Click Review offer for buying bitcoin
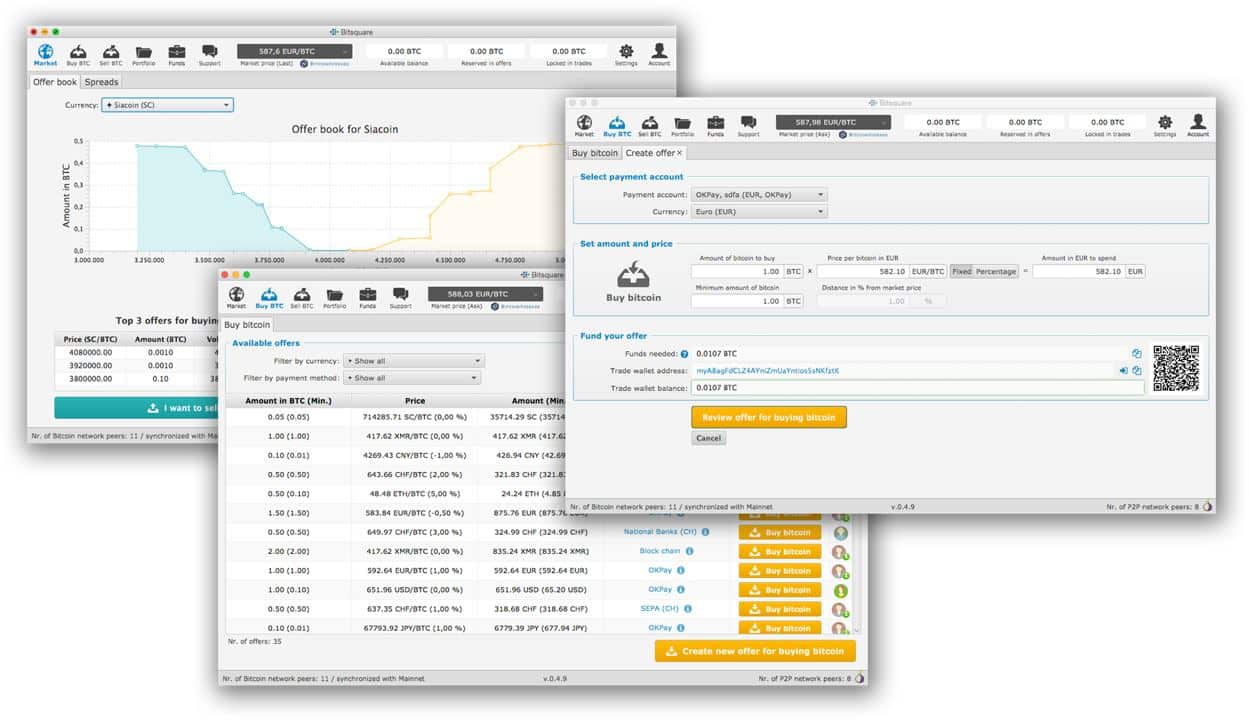Screen dimensions: 1249x720 pos(769,417)
